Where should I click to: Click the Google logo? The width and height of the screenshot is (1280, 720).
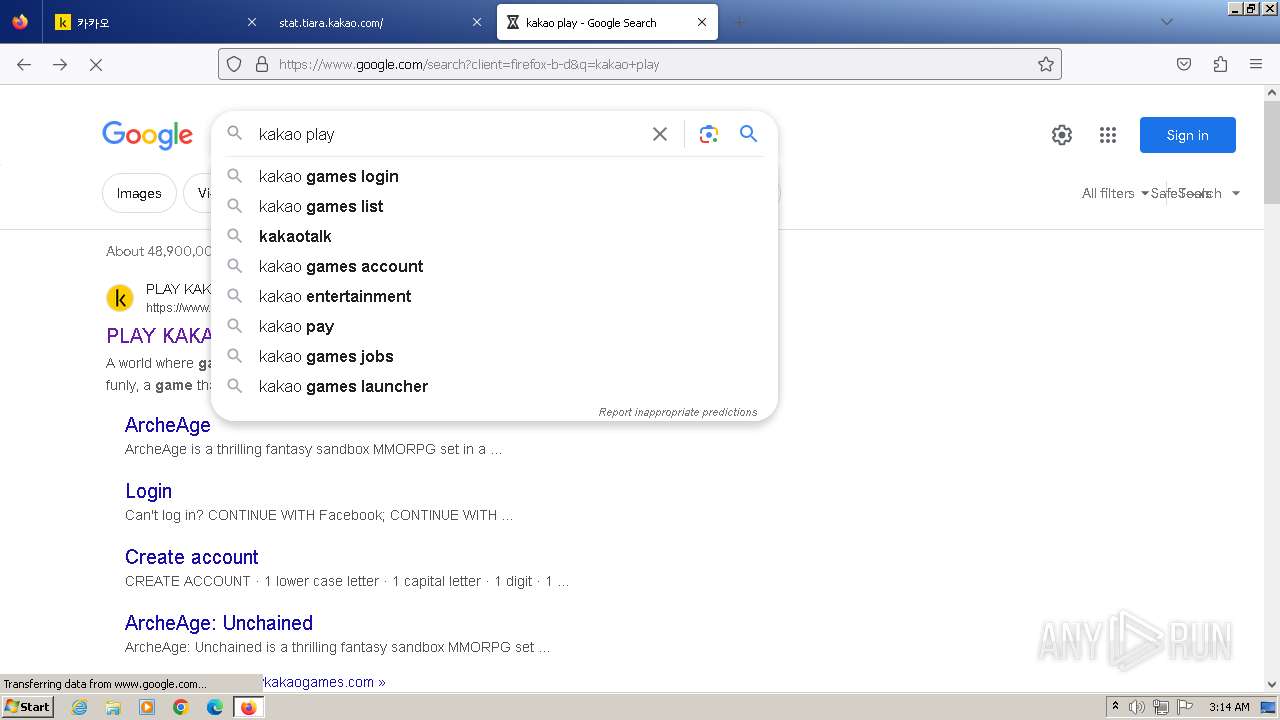tap(147, 135)
